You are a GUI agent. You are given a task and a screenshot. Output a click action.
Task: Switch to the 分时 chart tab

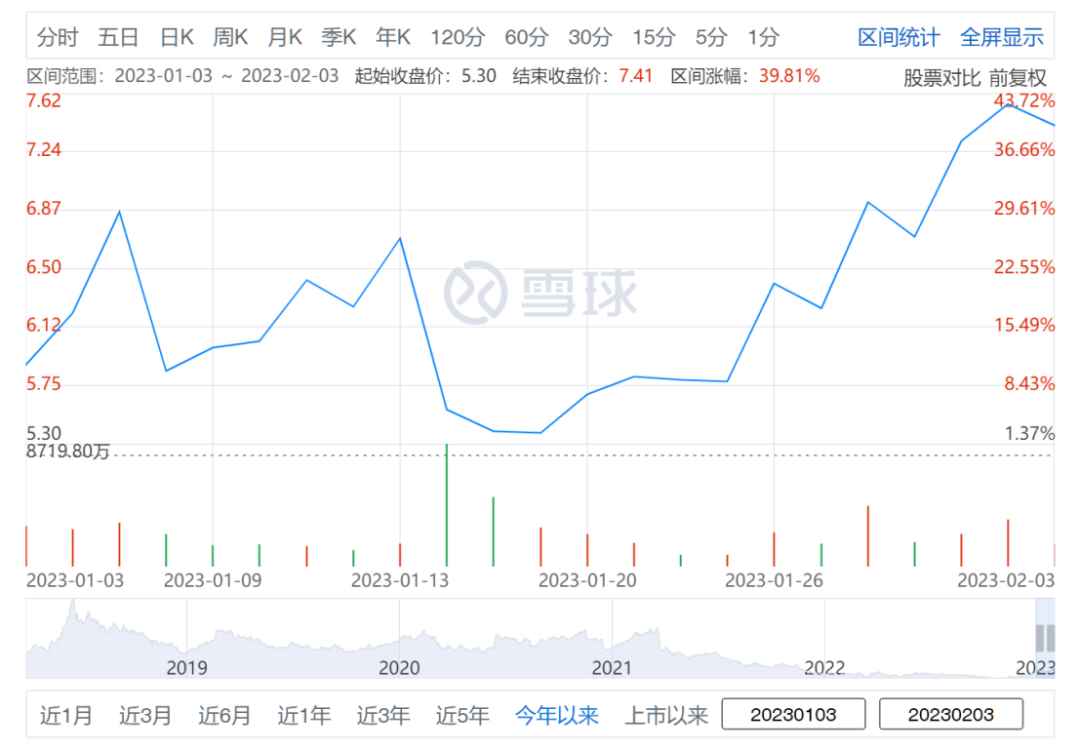[57, 37]
